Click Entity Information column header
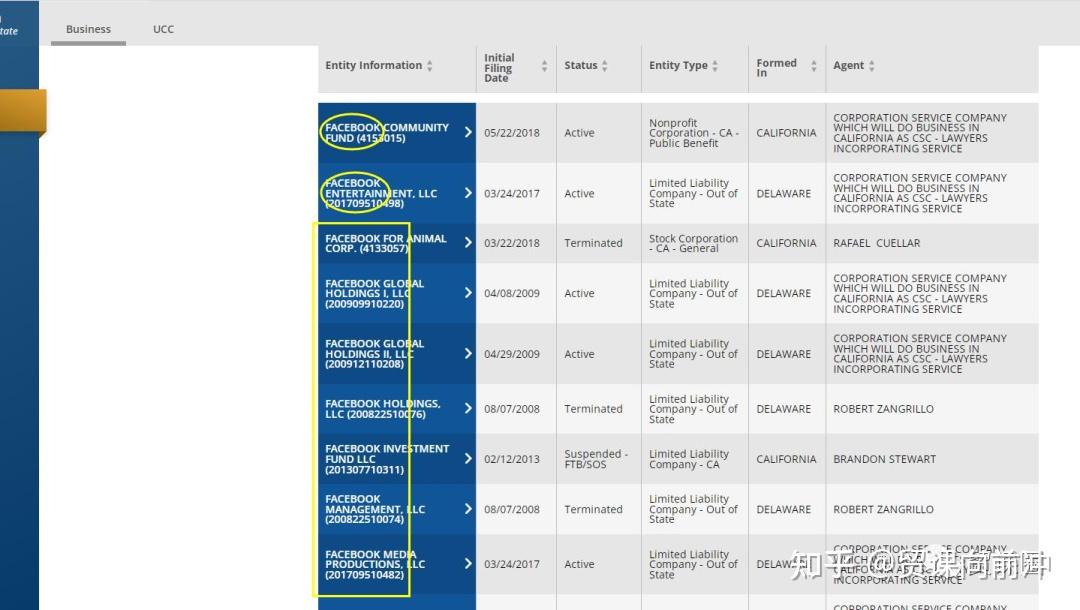This screenshot has width=1080, height=610. point(373,65)
